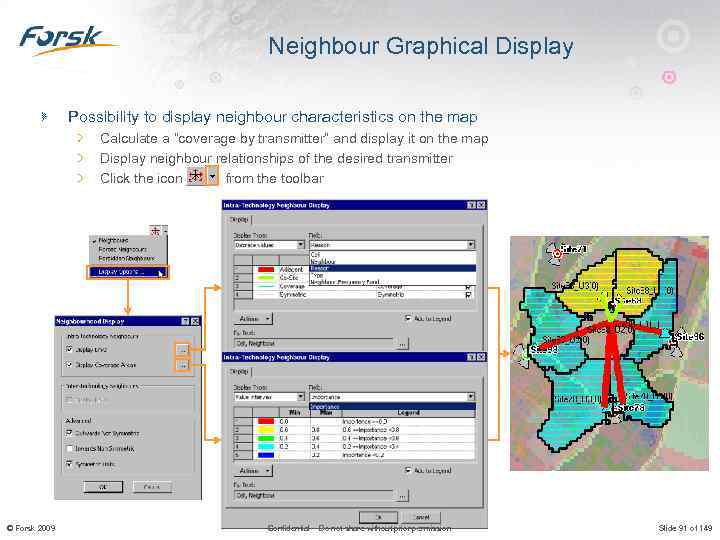Toggle 'Add to Legend' in Value intervals dialog

click(408, 470)
